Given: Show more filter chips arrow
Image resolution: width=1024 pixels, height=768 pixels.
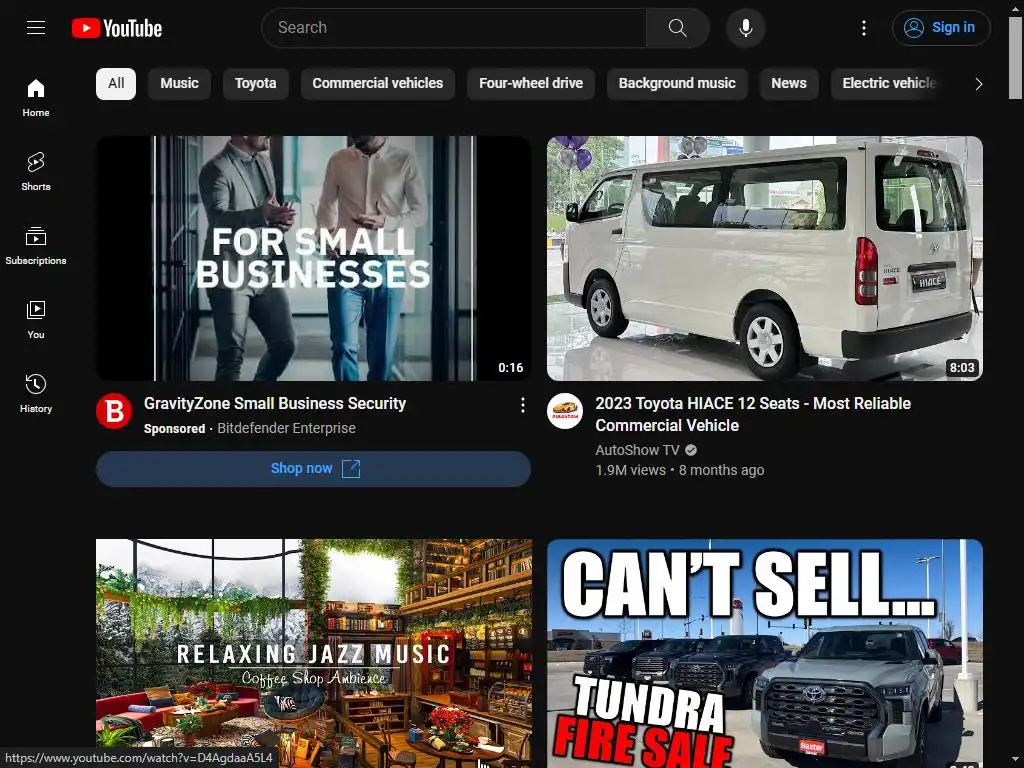Looking at the screenshot, I should click(x=978, y=84).
